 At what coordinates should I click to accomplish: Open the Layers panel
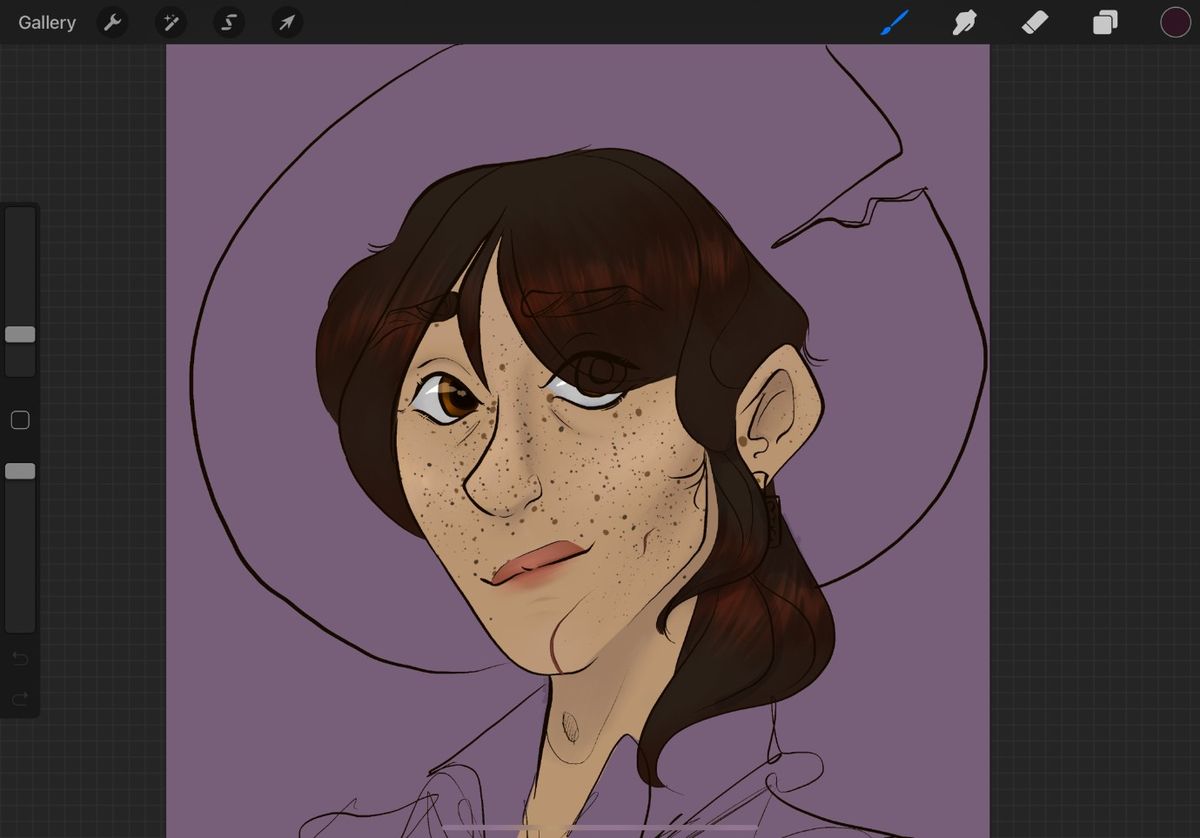[x=1105, y=22]
